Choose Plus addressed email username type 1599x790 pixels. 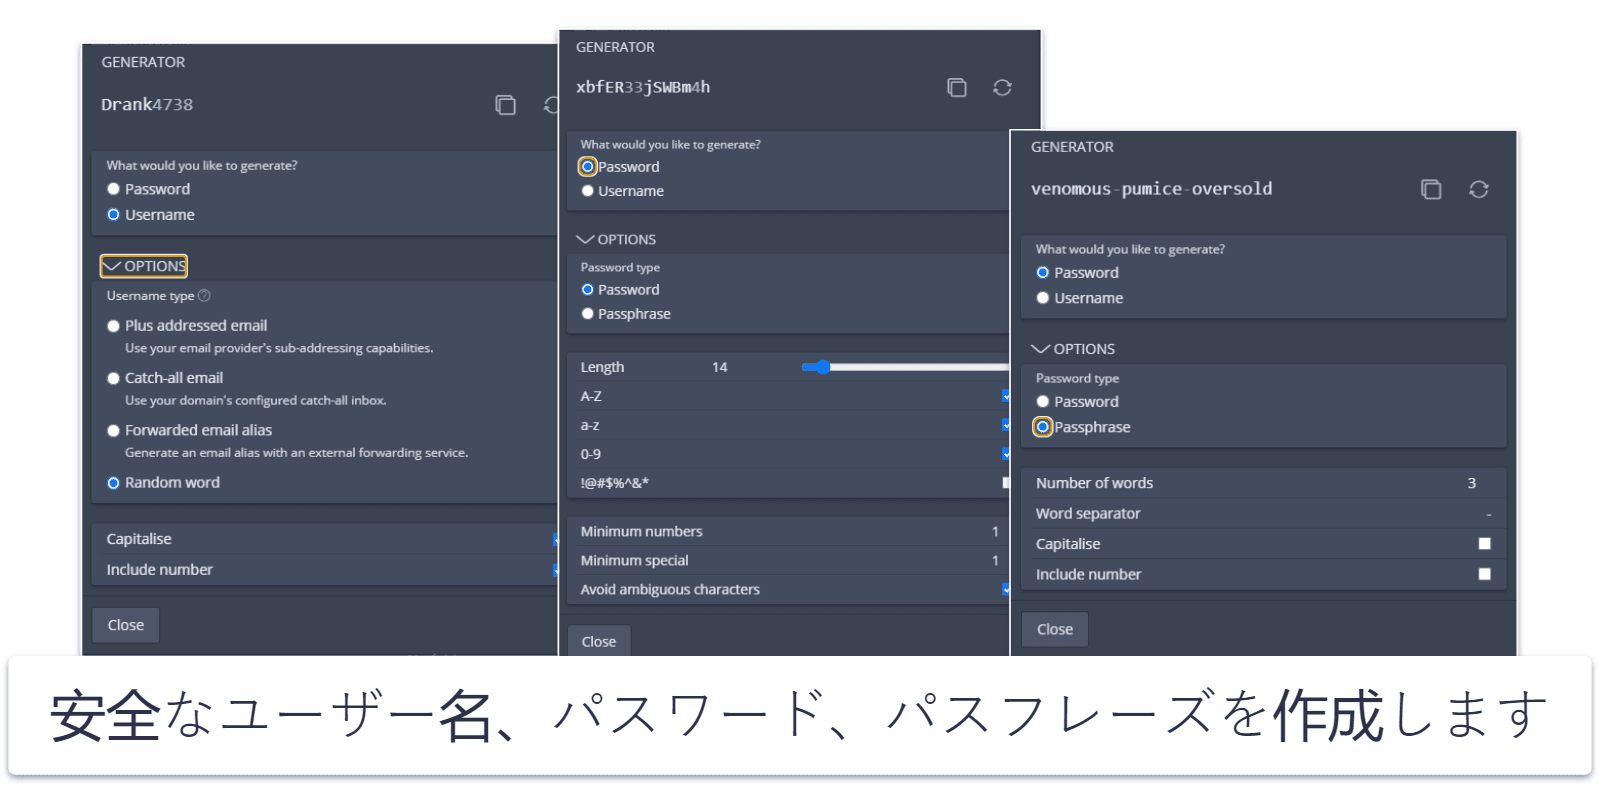point(113,326)
